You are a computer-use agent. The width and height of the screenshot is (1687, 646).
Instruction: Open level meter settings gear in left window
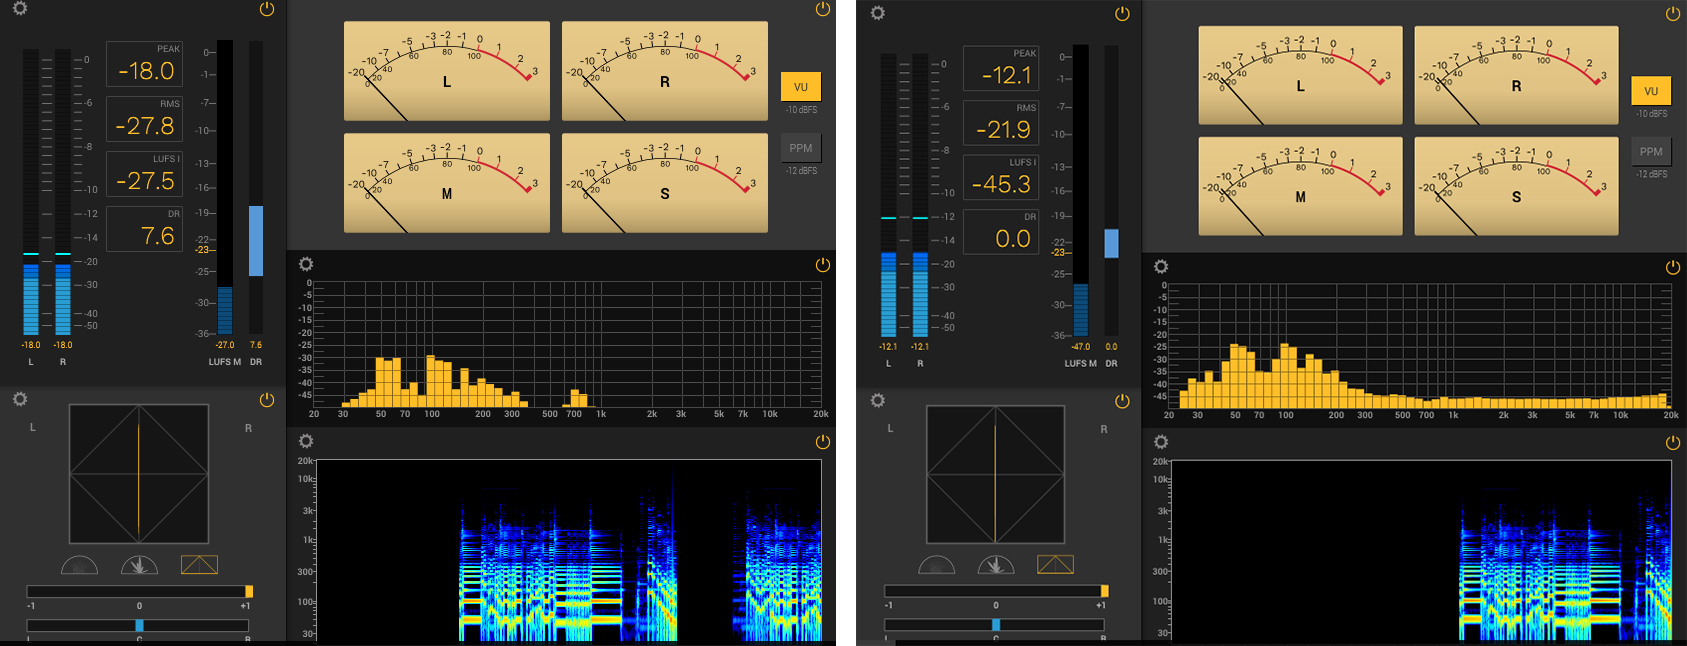click(19, 9)
